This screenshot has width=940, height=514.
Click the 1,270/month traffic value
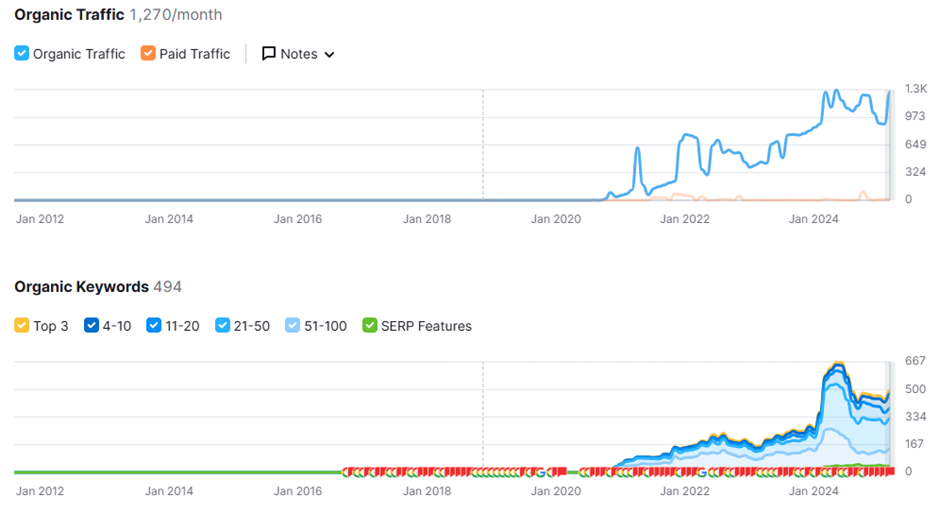coord(176,15)
